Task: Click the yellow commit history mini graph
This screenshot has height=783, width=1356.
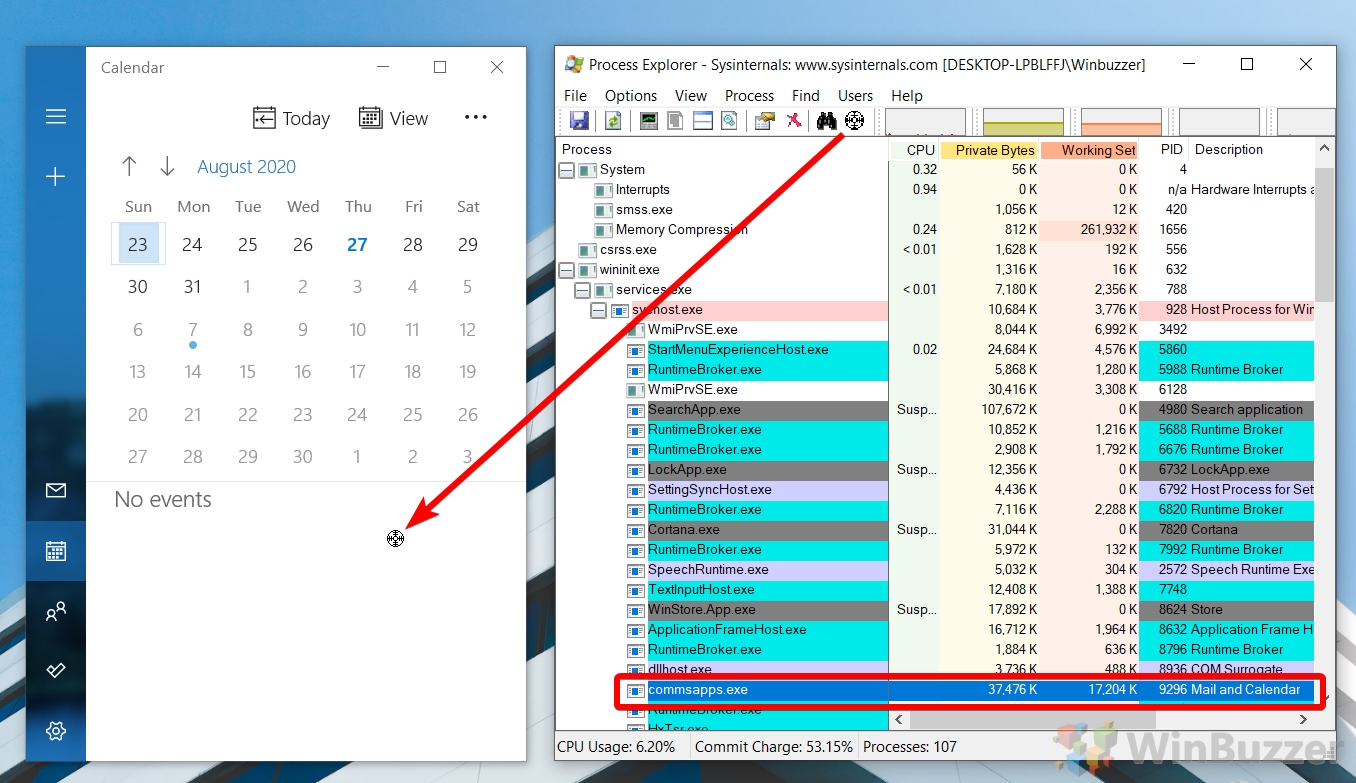Action: tap(1023, 122)
